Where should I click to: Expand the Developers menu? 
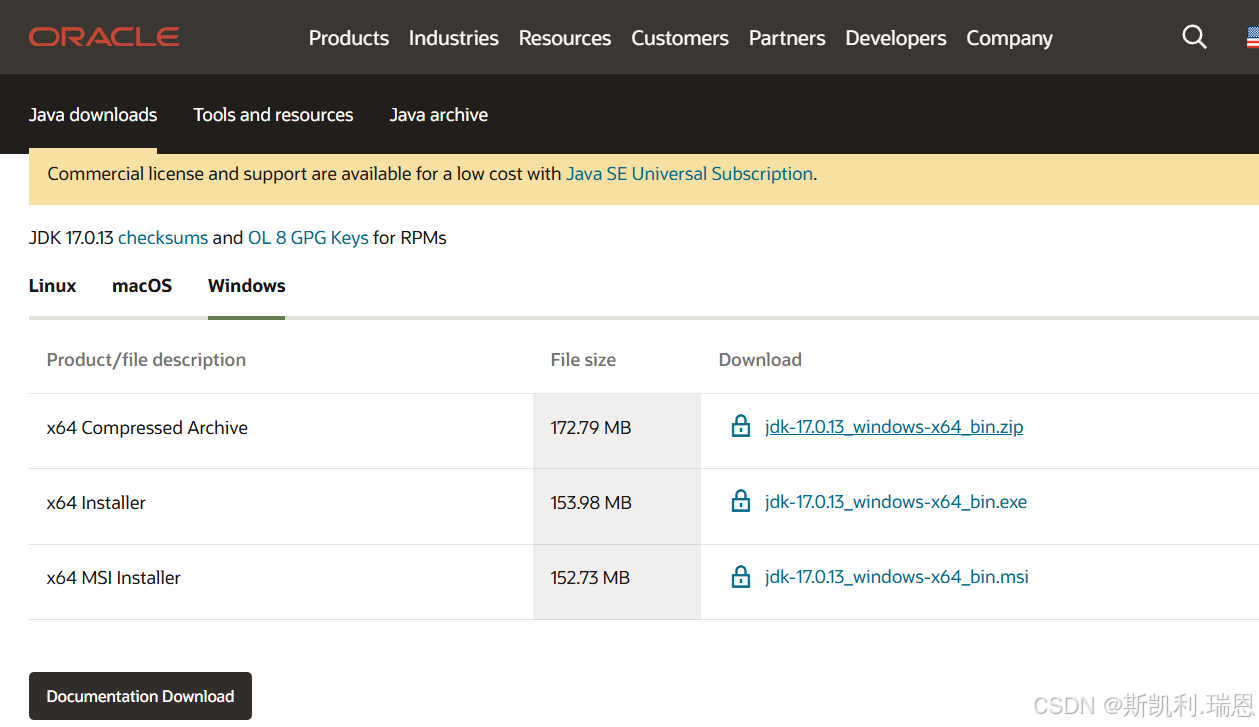895,38
